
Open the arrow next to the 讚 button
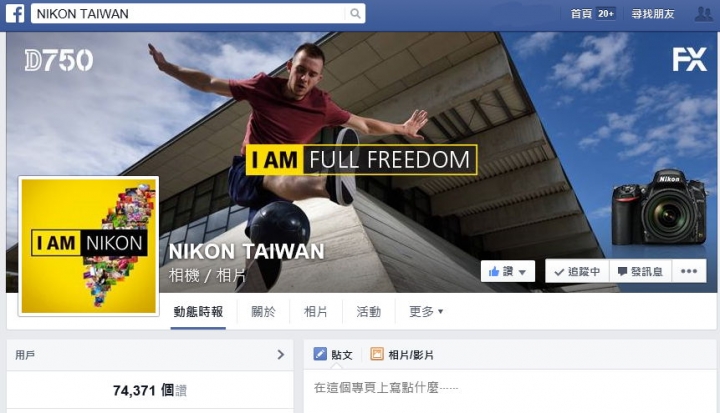click(522, 272)
